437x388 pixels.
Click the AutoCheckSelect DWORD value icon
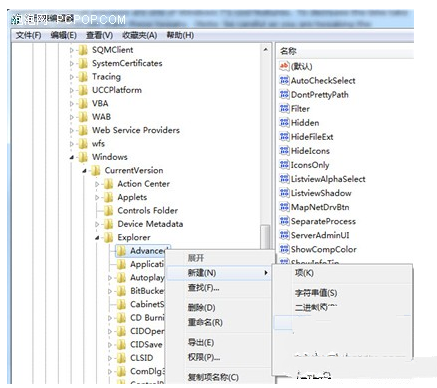coord(284,80)
